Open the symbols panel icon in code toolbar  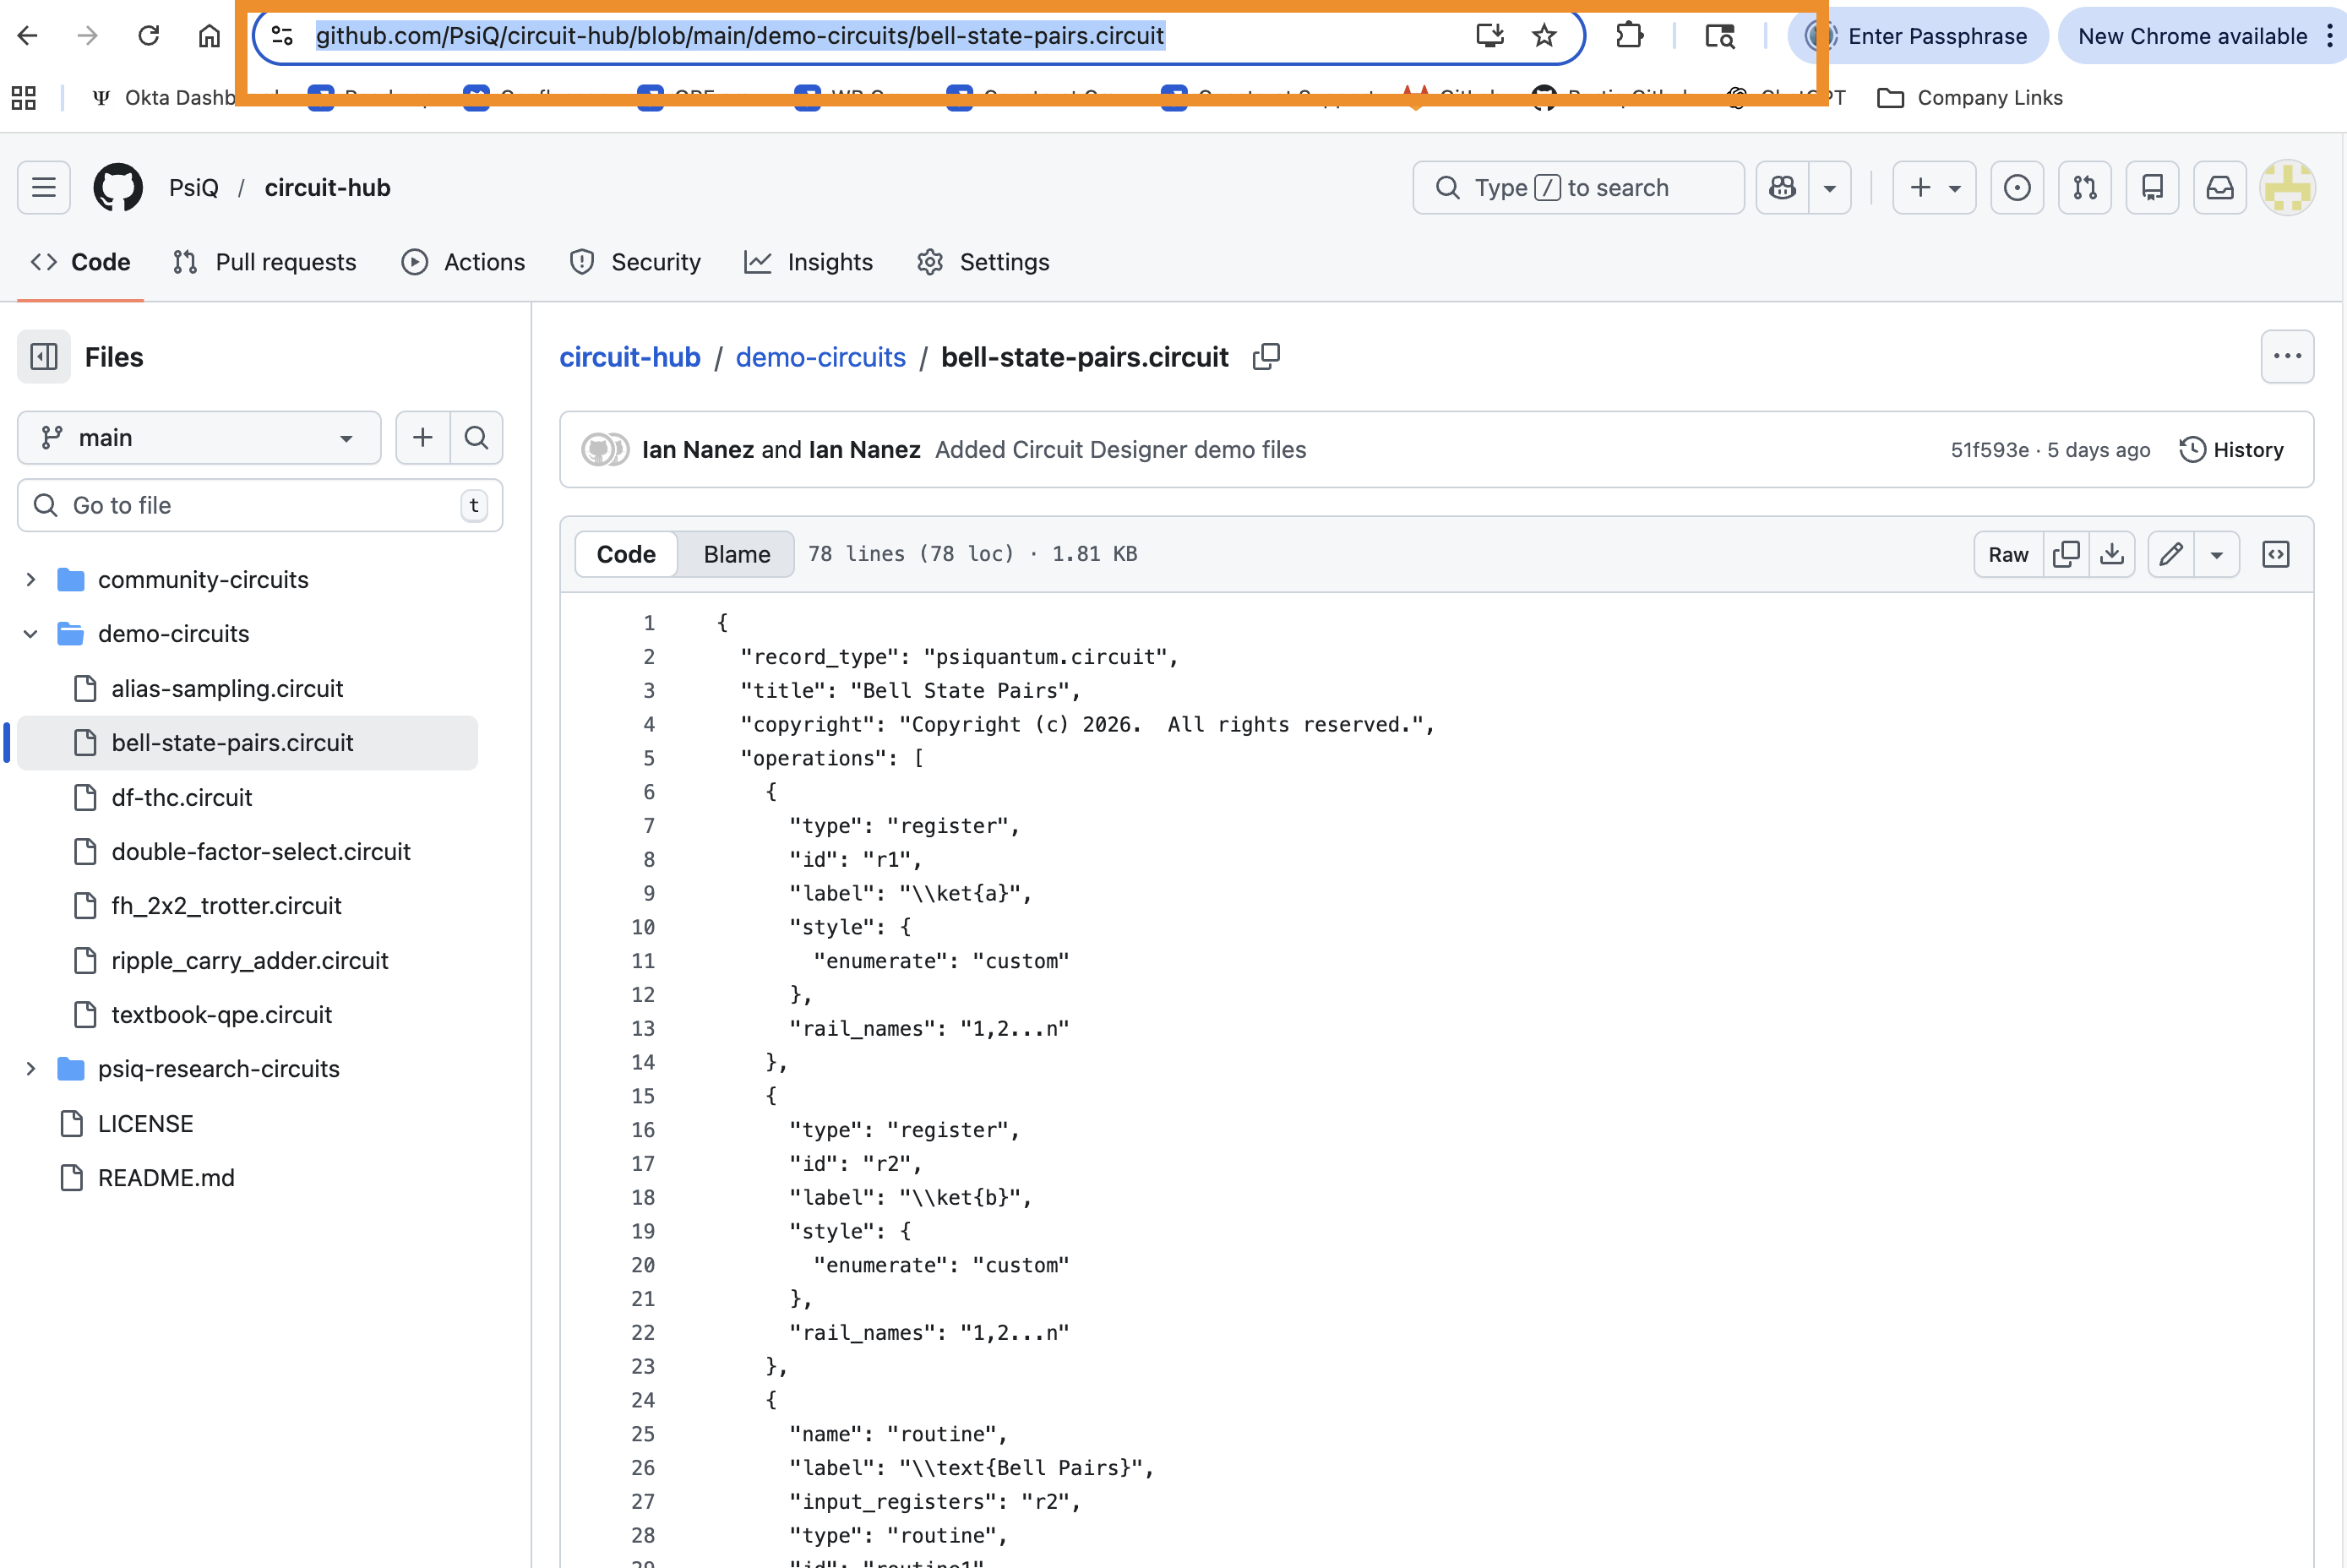(2276, 554)
